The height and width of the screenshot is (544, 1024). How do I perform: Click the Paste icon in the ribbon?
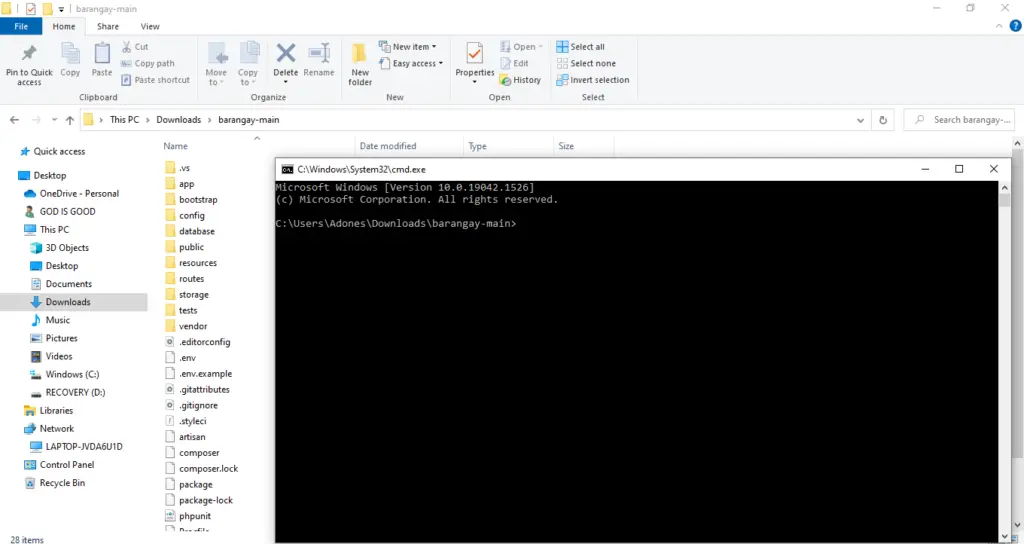coord(102,54)
